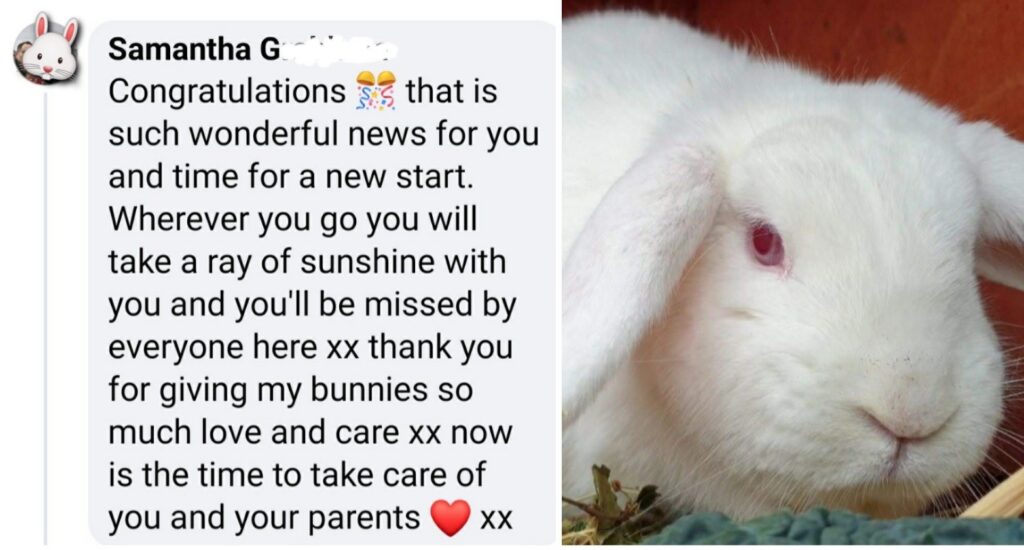Click the party popper emoji

376,90
